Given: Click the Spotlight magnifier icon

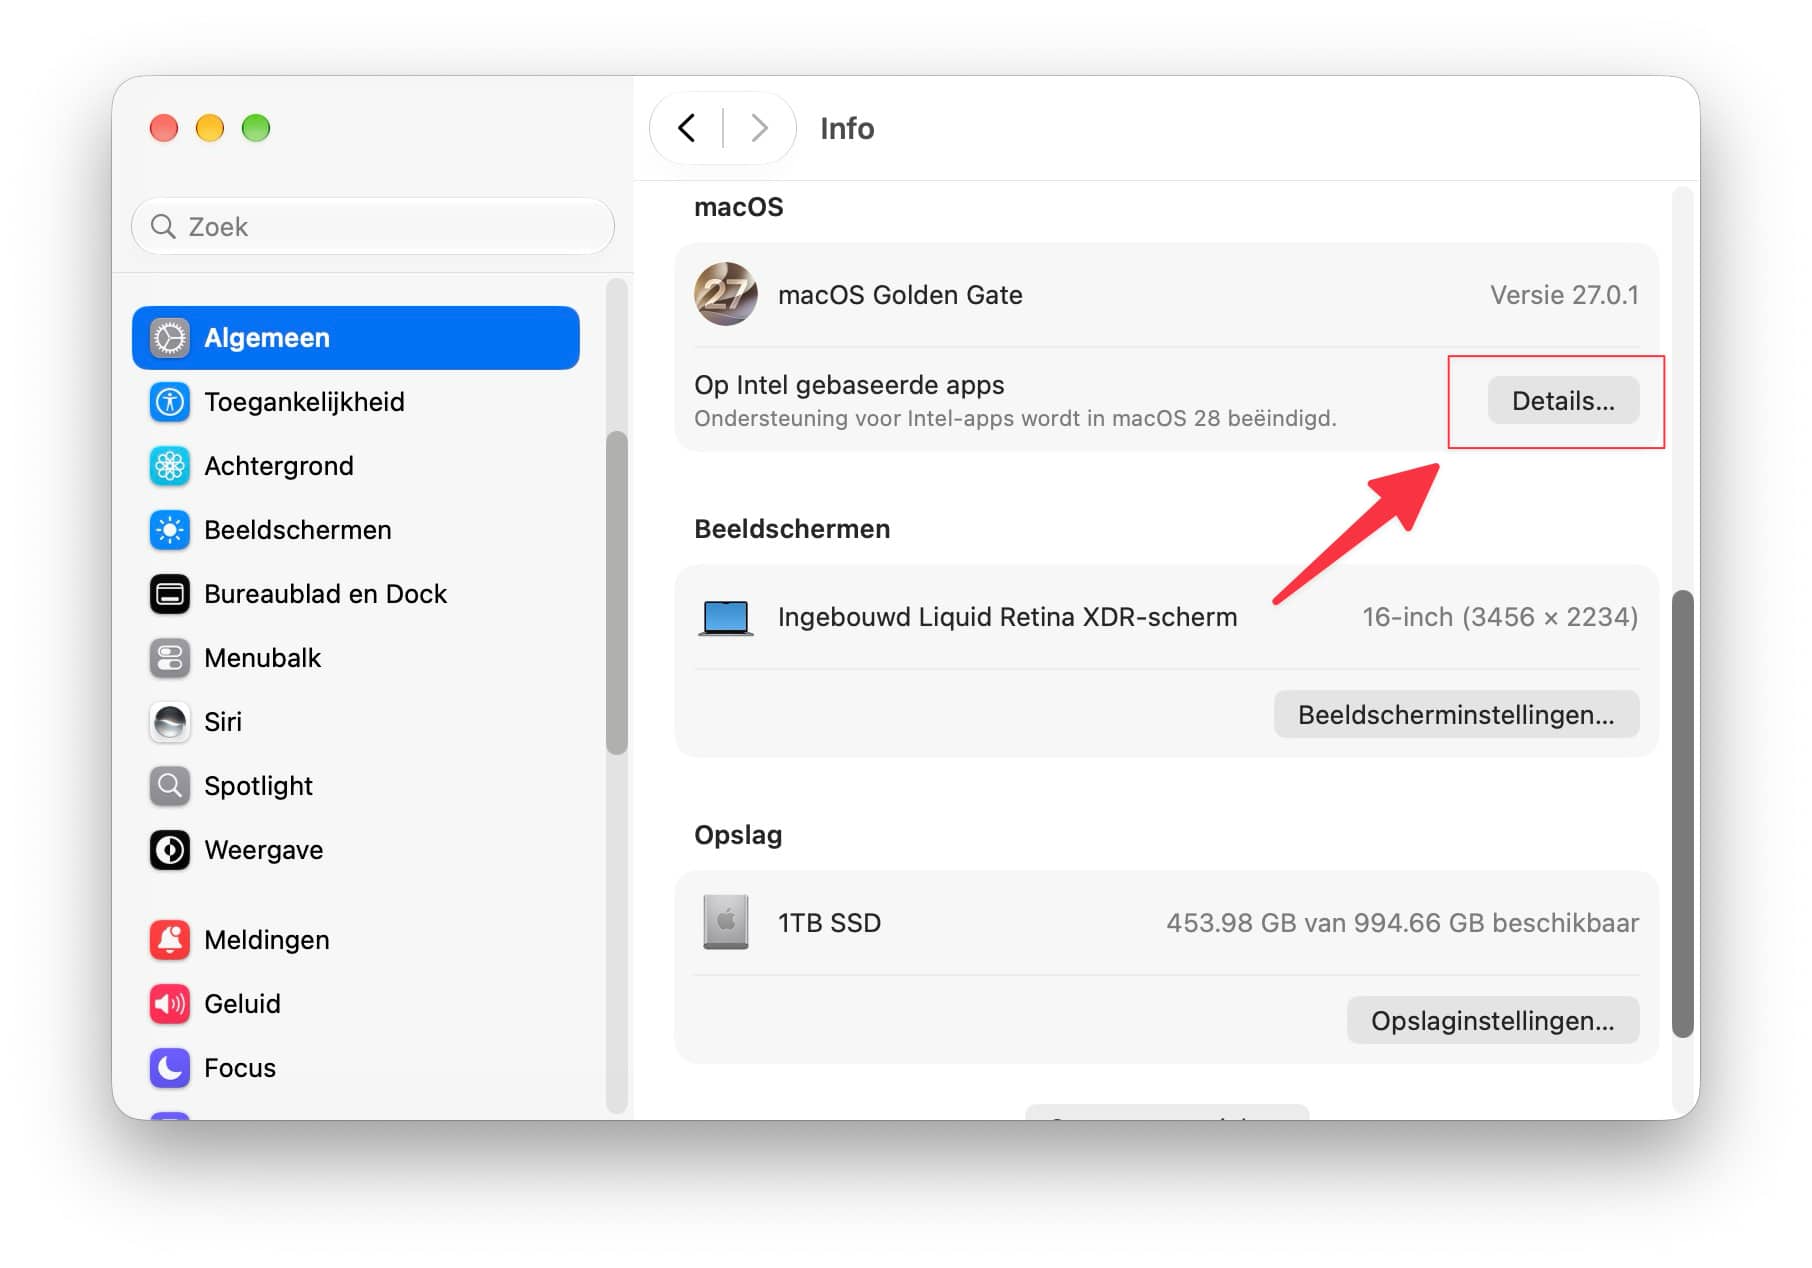Looking at the screenshot, I should 170,786.
